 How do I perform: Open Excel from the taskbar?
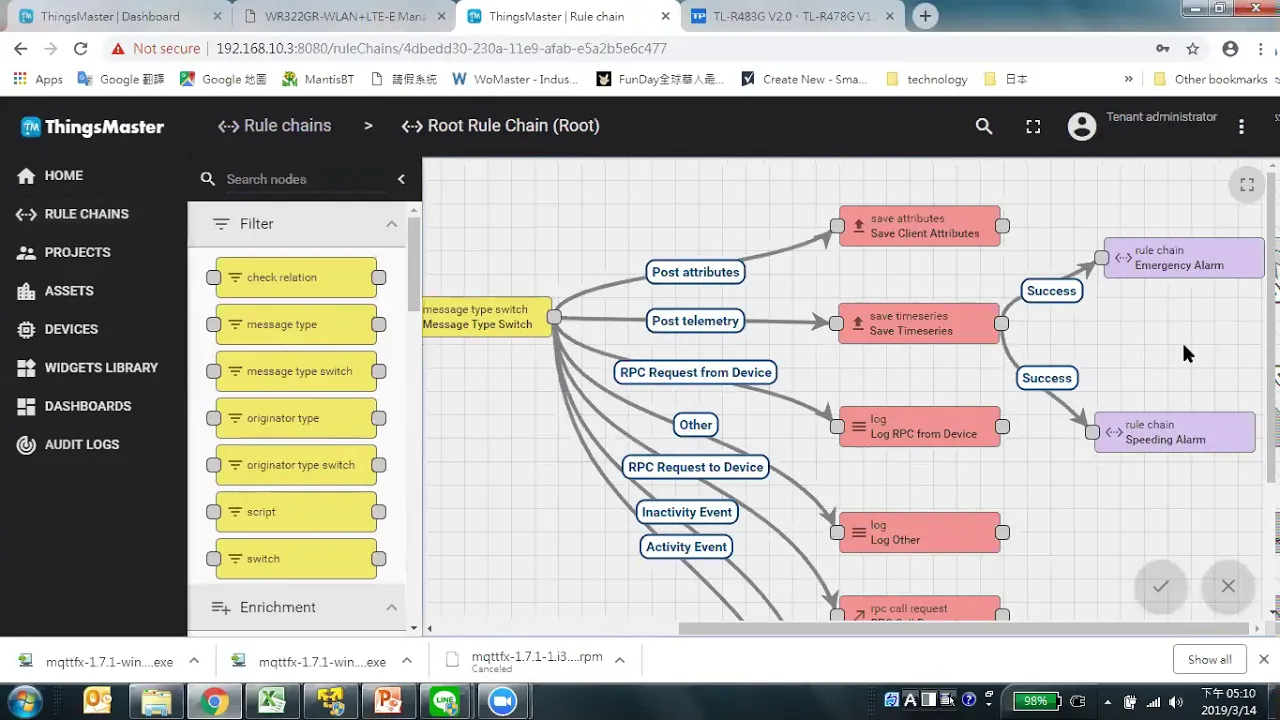tap(272, 701)
